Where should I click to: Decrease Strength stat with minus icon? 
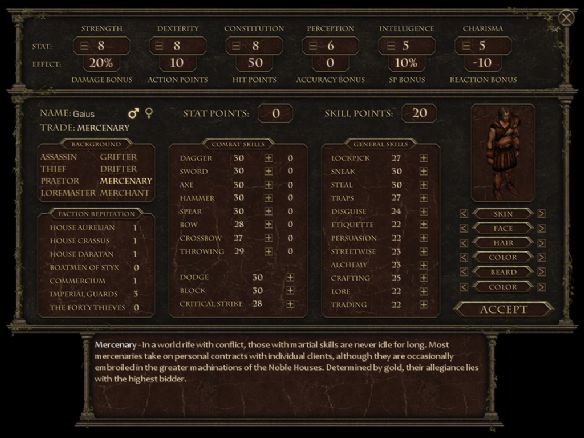tap(85, 46)
